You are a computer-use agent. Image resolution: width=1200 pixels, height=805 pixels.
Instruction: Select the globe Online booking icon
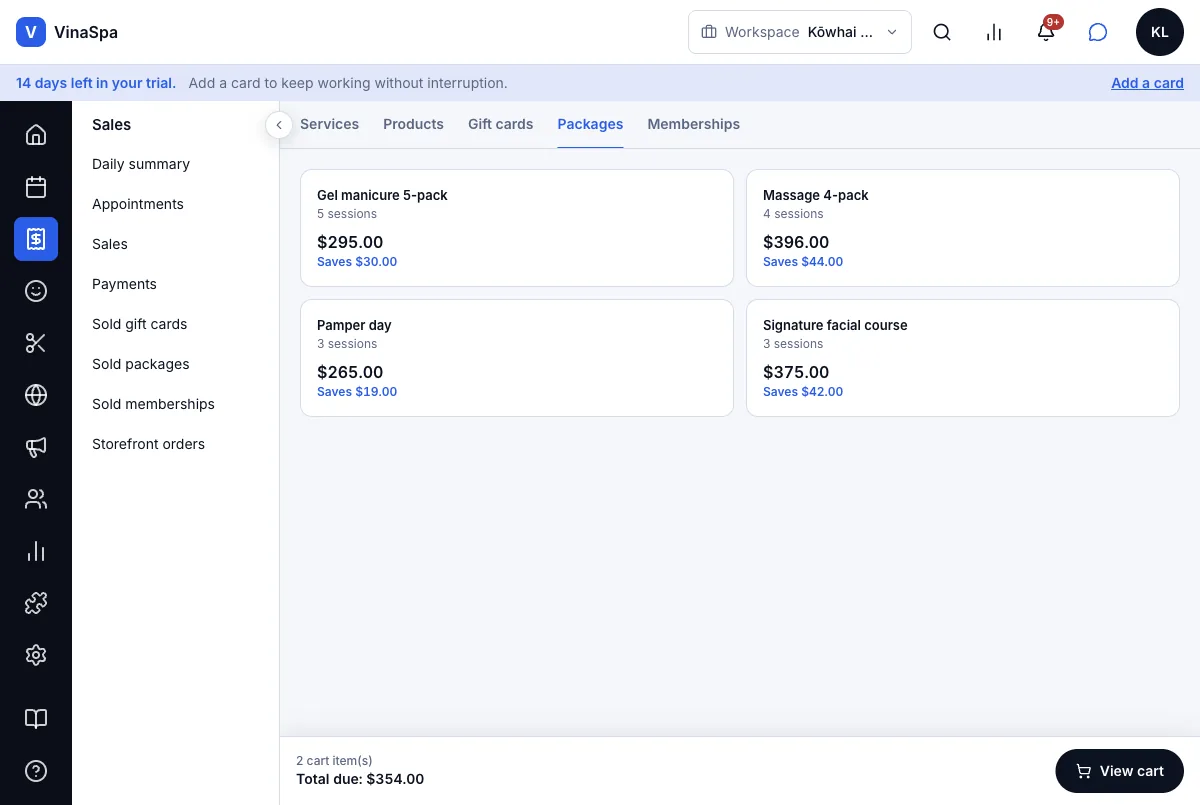point(36,395)
